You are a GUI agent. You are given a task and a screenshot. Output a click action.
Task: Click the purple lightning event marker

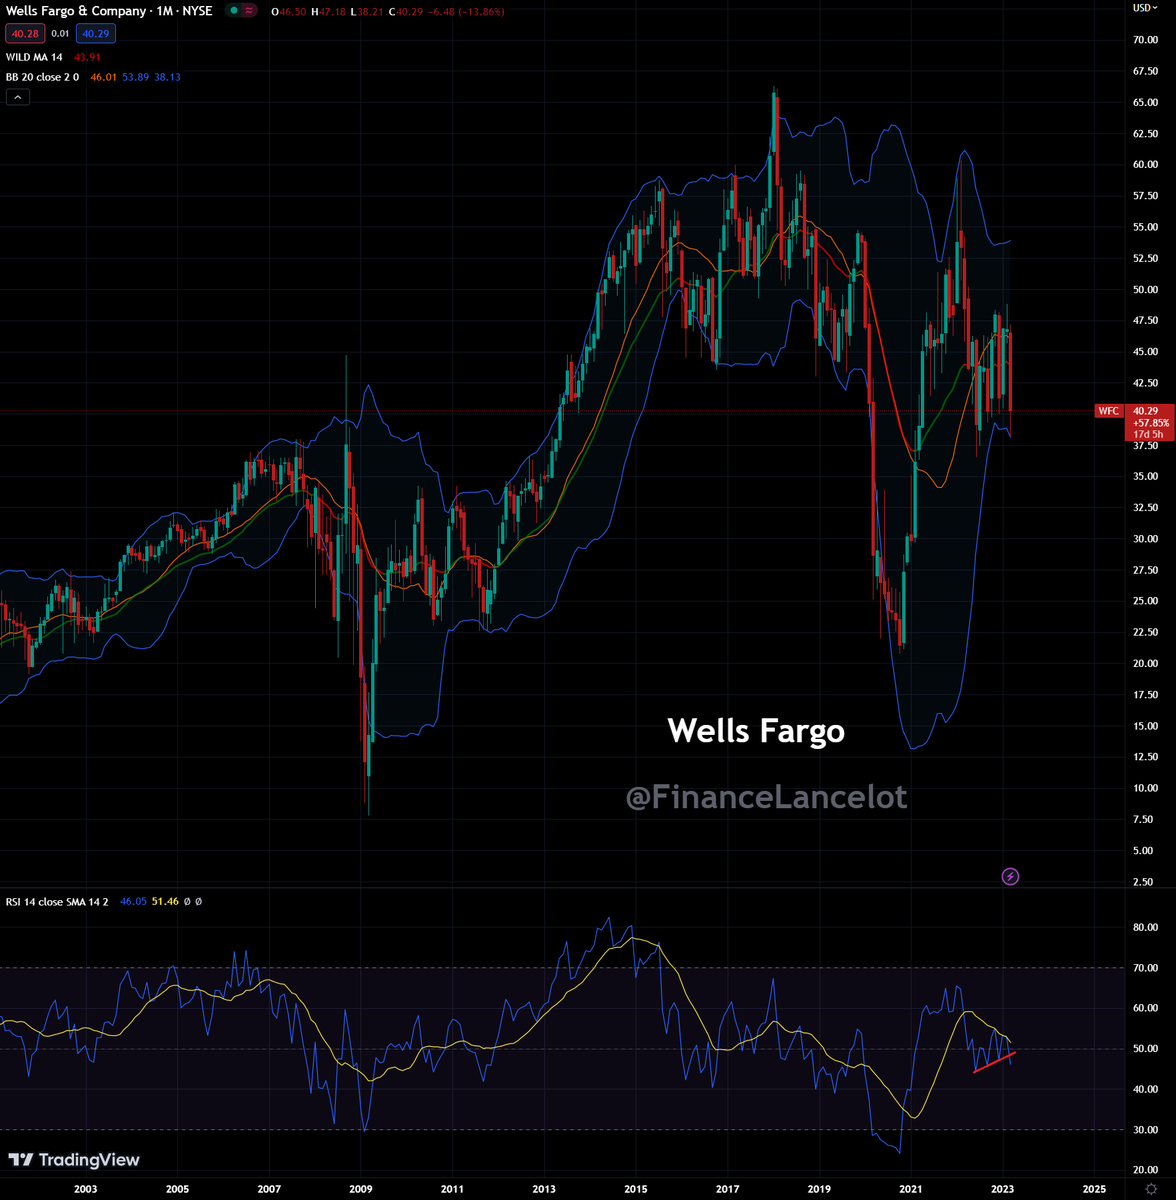point(1010,877)
